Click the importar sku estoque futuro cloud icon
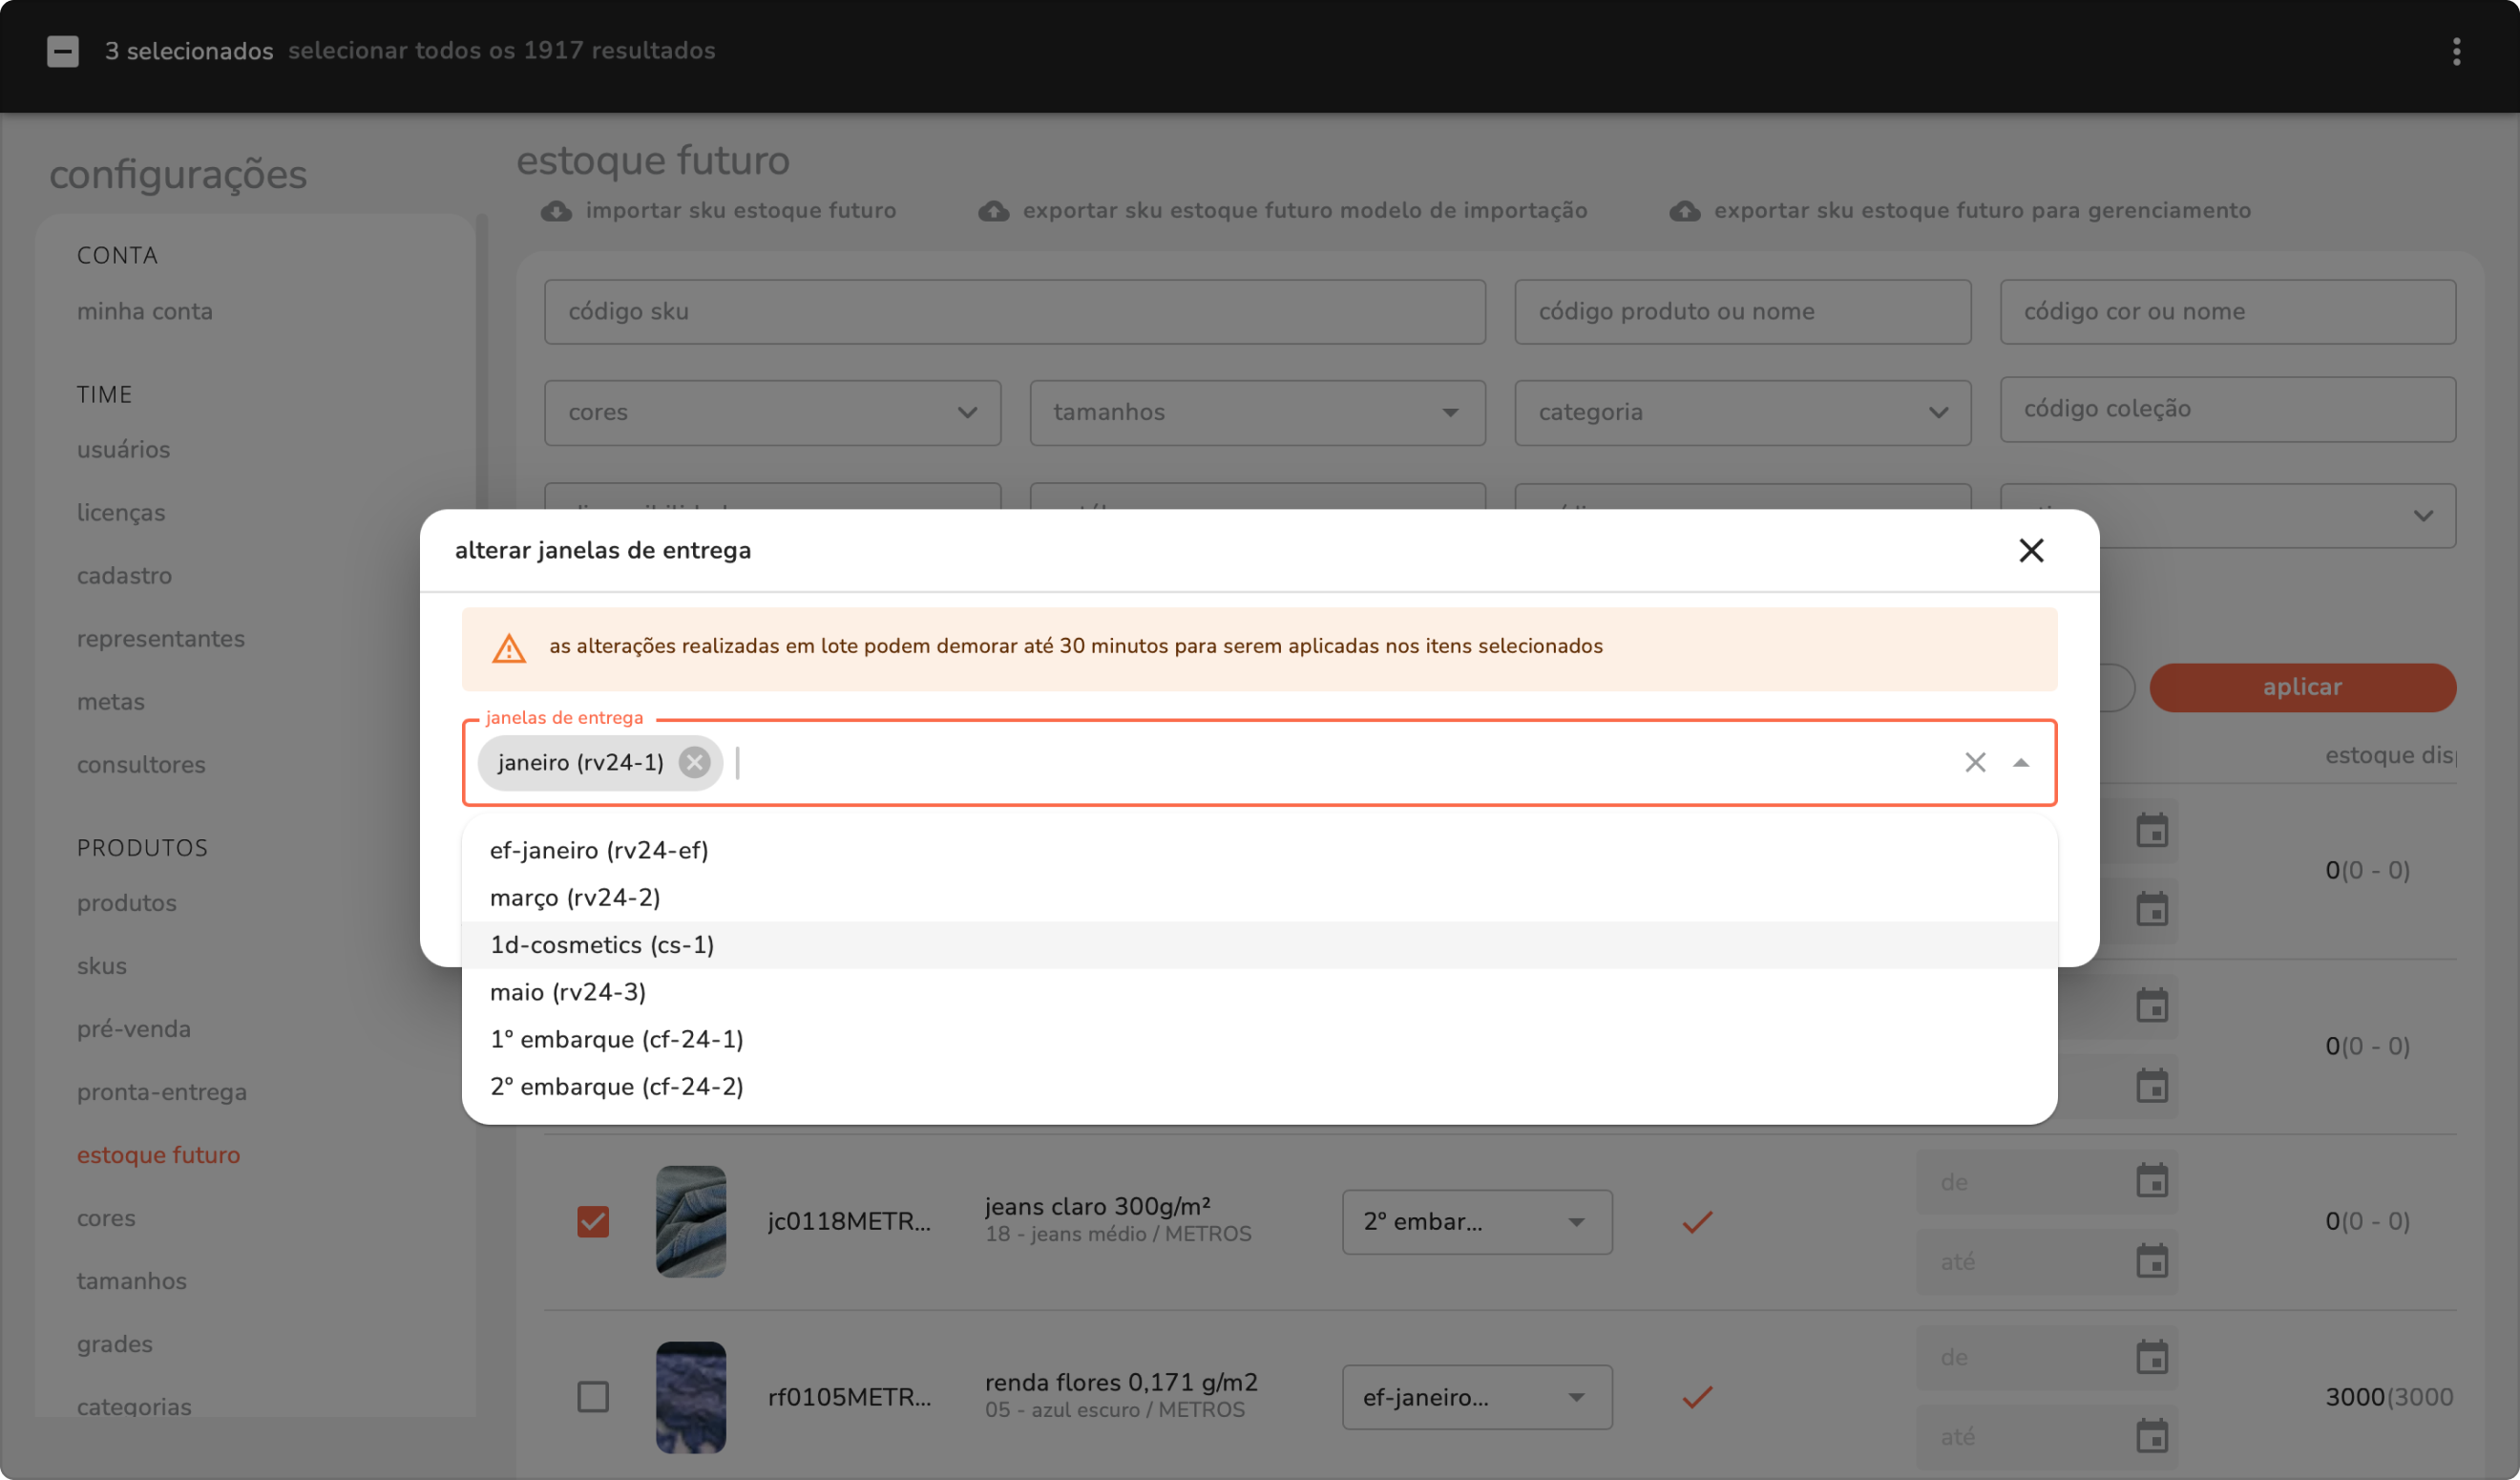2520x1480 pixels. (556, 211)
